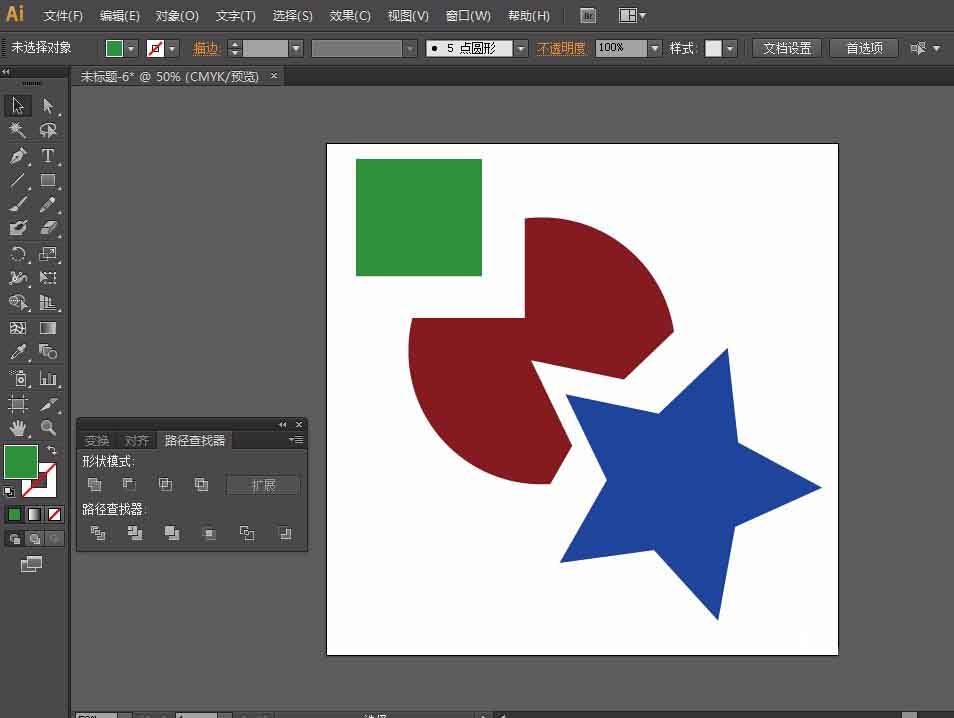
Task: Pick the Perspective Grid tool
Action: point(48,303)
